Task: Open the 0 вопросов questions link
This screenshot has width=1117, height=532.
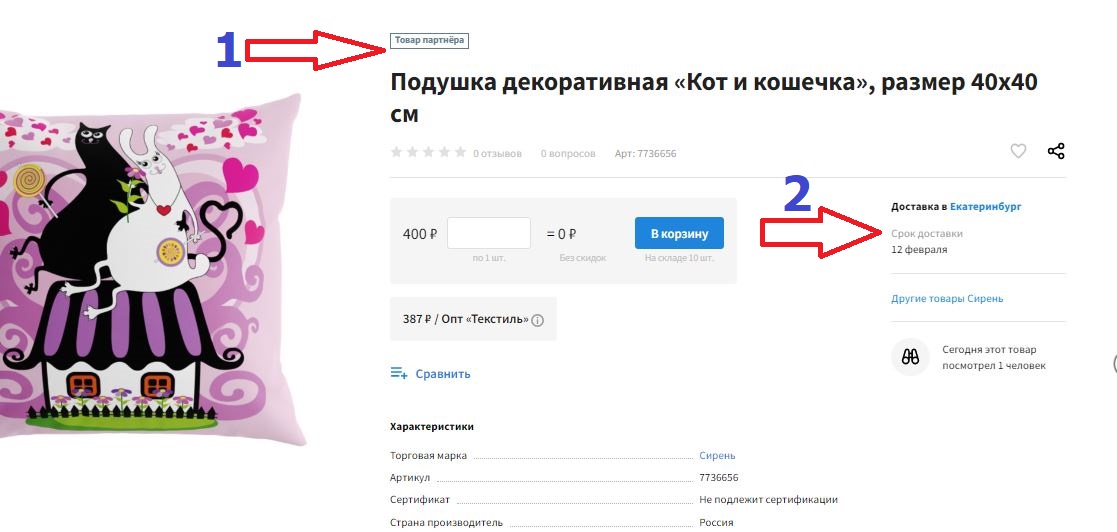Action: (568, 153)
